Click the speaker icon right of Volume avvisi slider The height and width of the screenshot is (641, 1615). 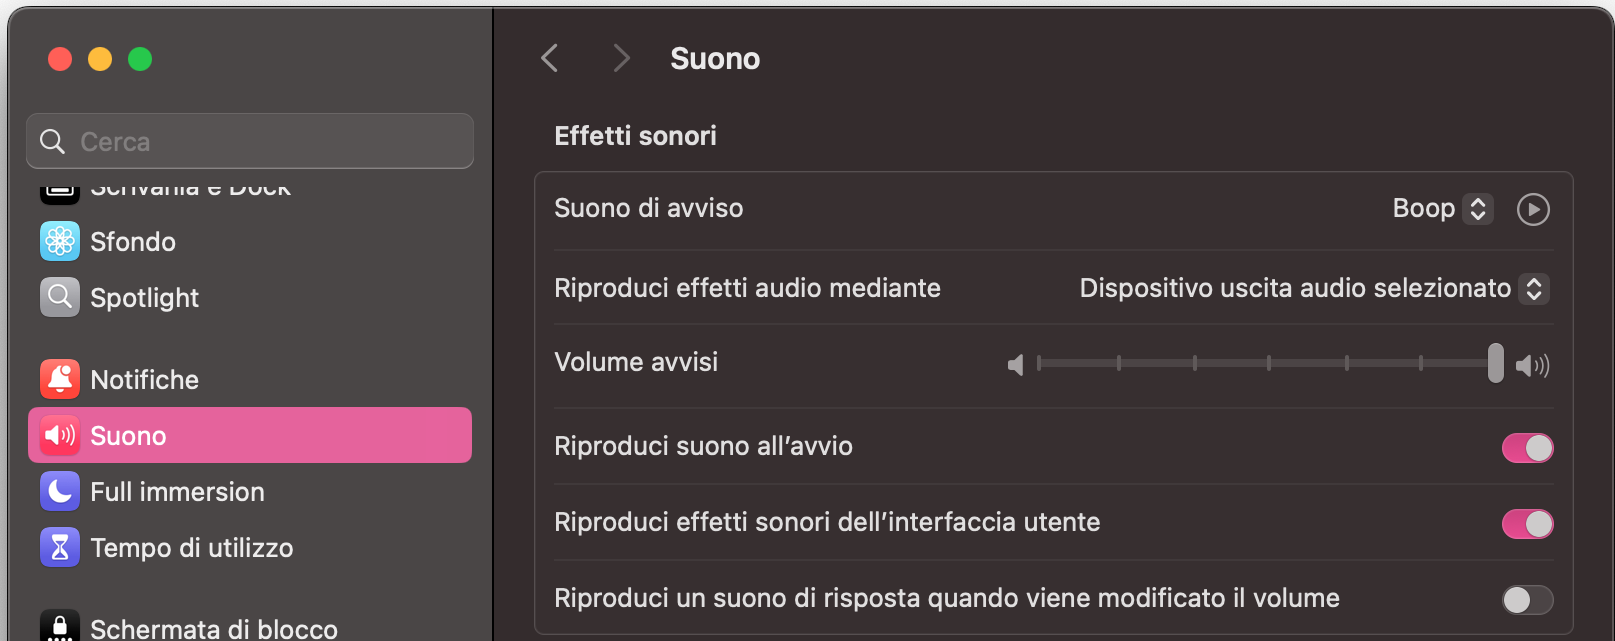point(1532,365)
